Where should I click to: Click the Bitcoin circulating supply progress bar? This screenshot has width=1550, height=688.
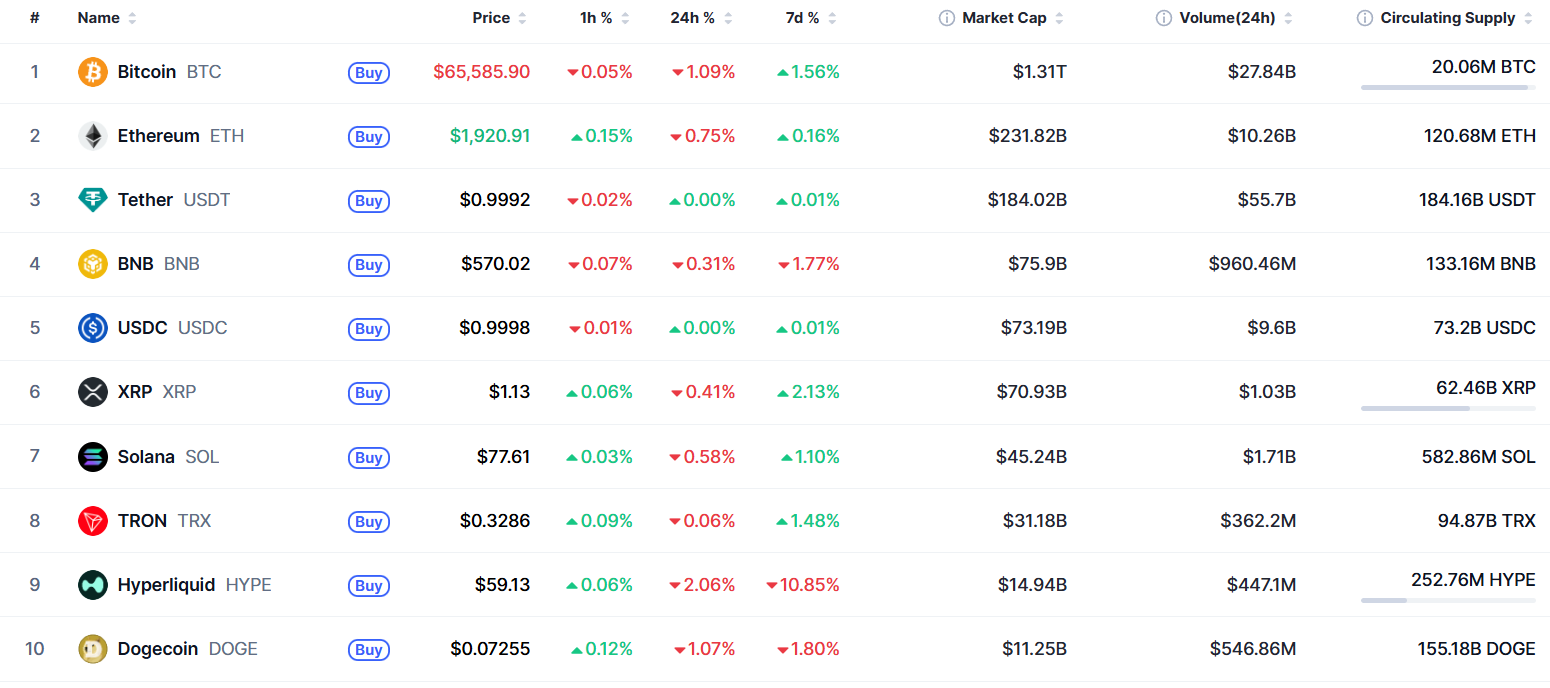[x=1448, y=88]
